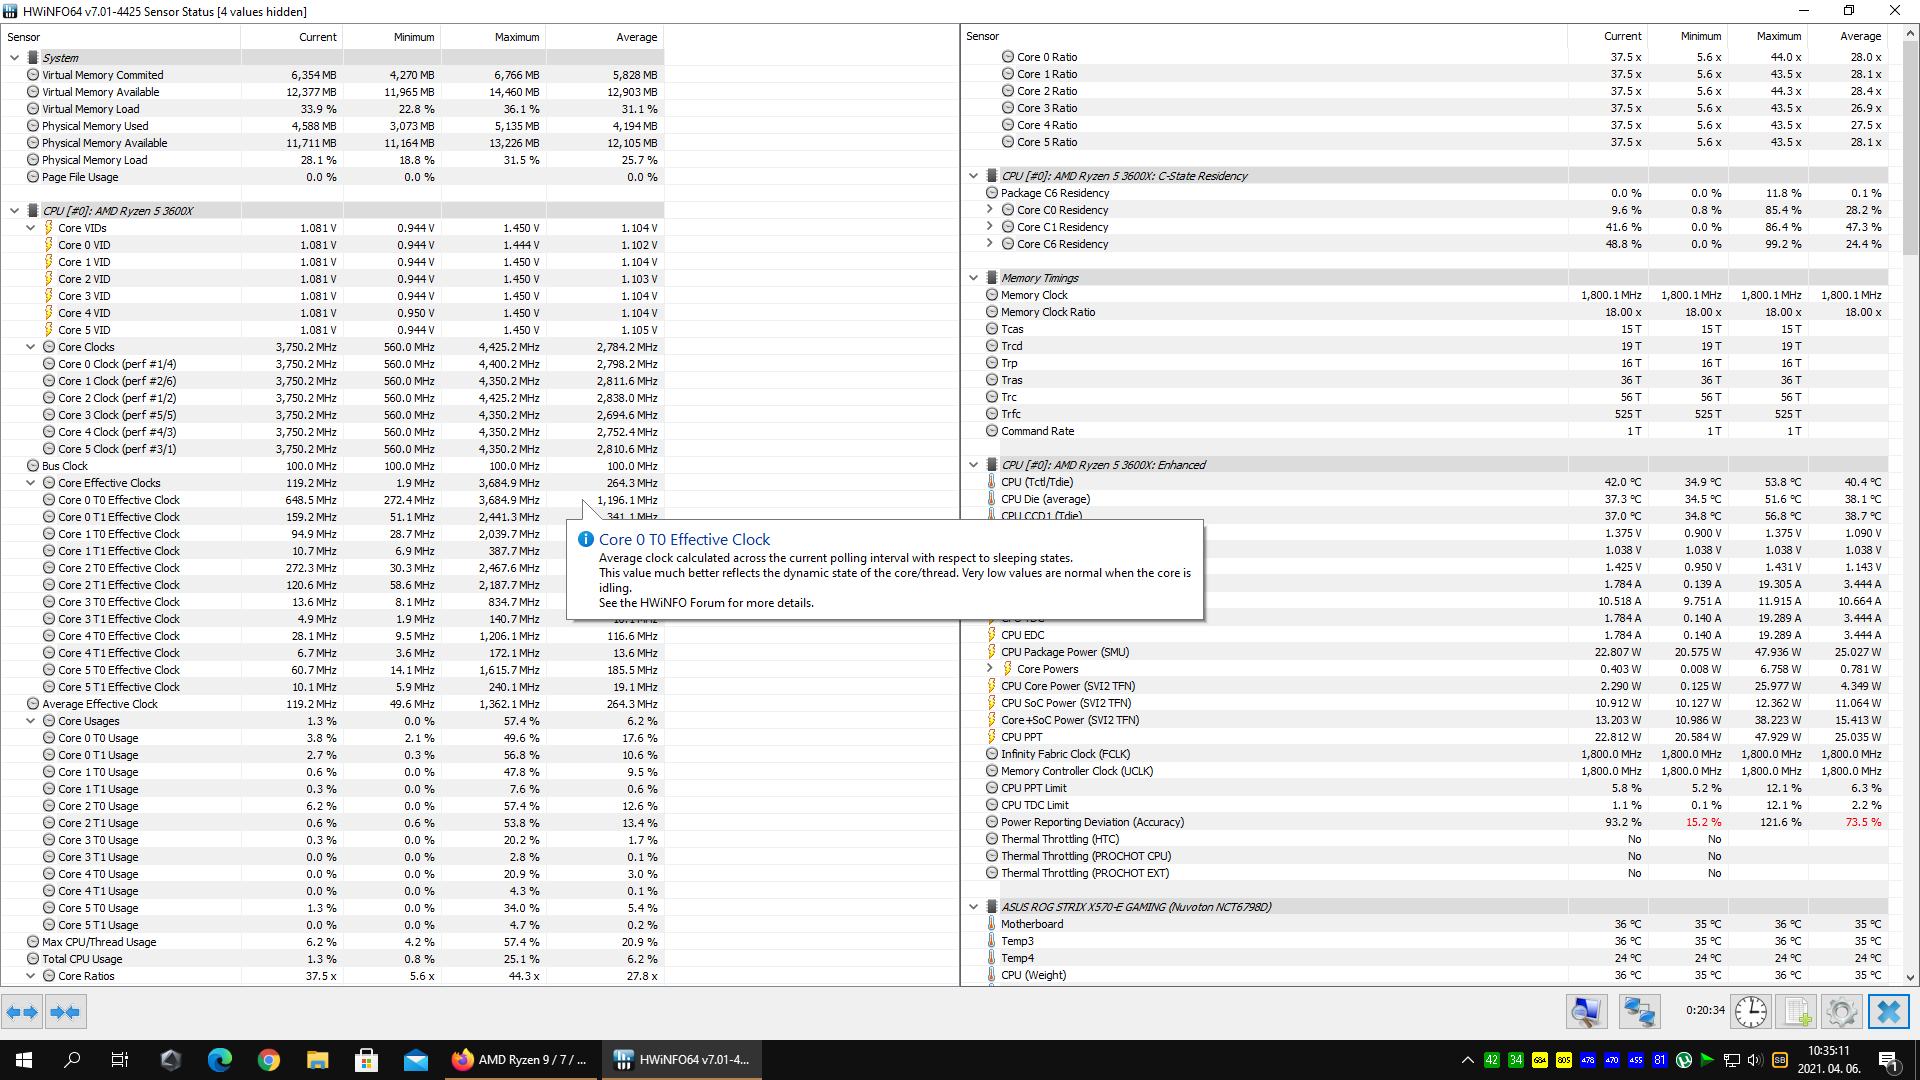This screenshot has height=1080, width=1920.
Task: Click the right panel Sensor column header
Action: pos(1265,36)
